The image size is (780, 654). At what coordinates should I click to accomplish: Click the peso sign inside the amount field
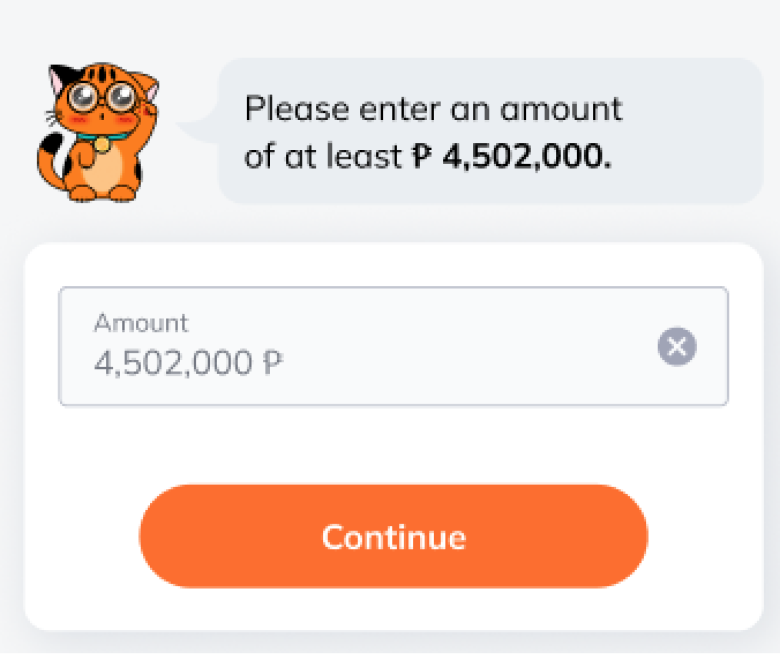click(x=273, y=363)
